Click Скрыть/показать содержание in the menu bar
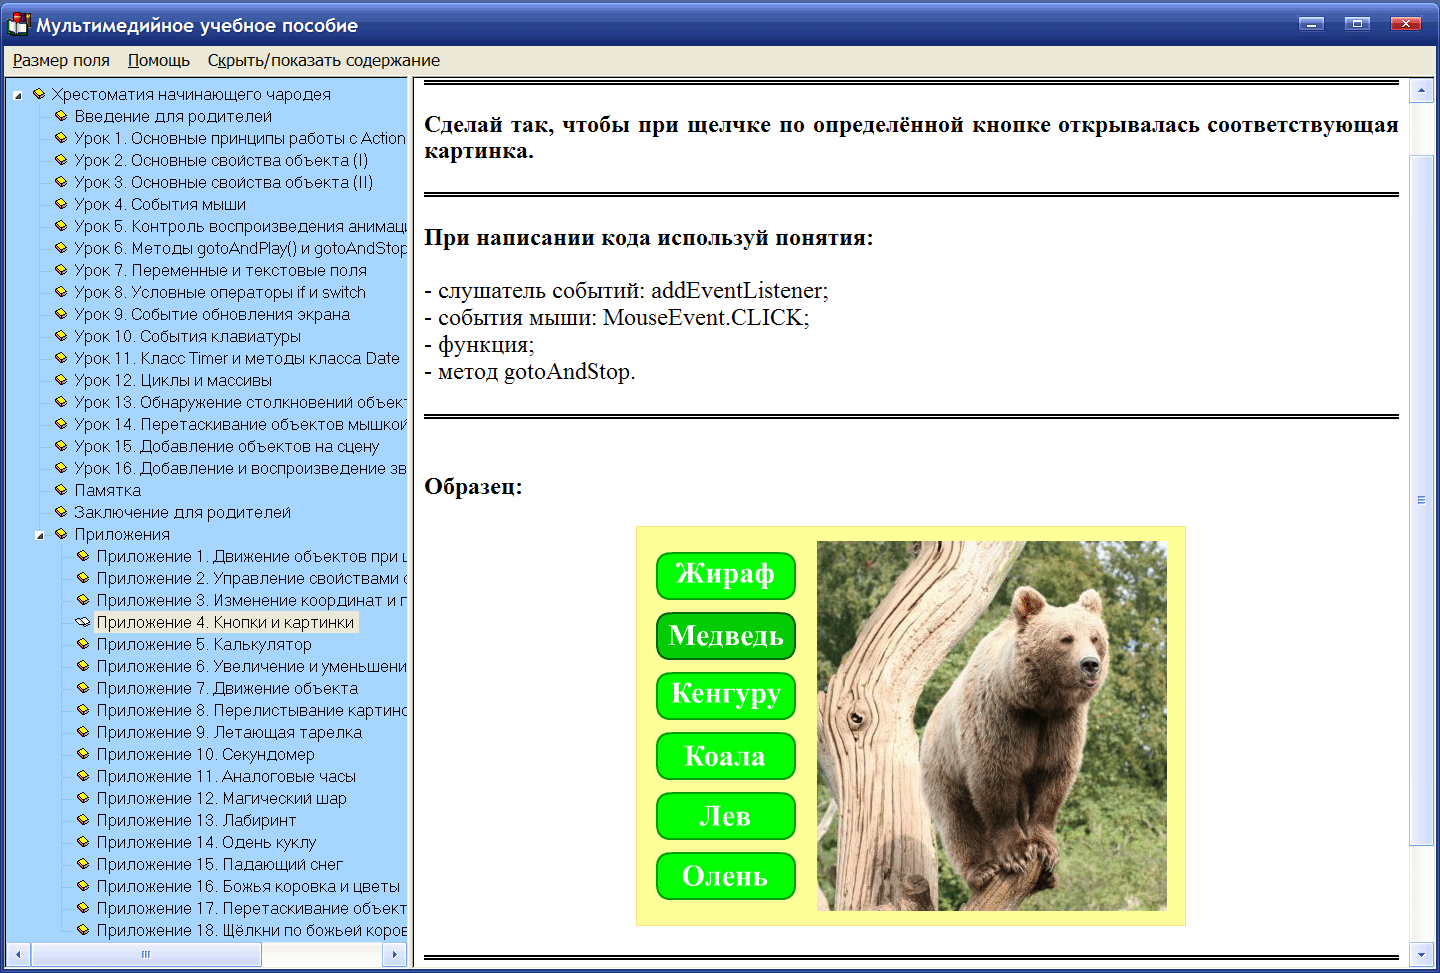This screenshot has width=1440, height=973. tap(323, 60)
